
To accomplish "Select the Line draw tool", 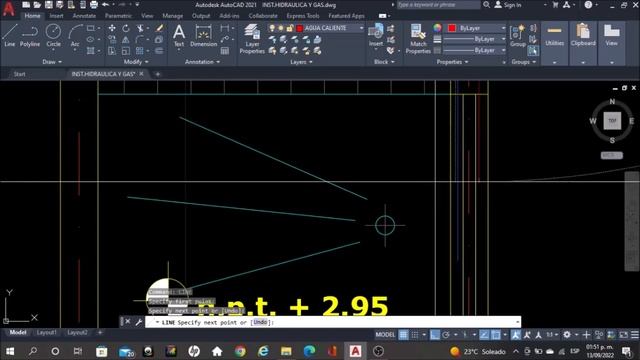I will pos(9,35).
